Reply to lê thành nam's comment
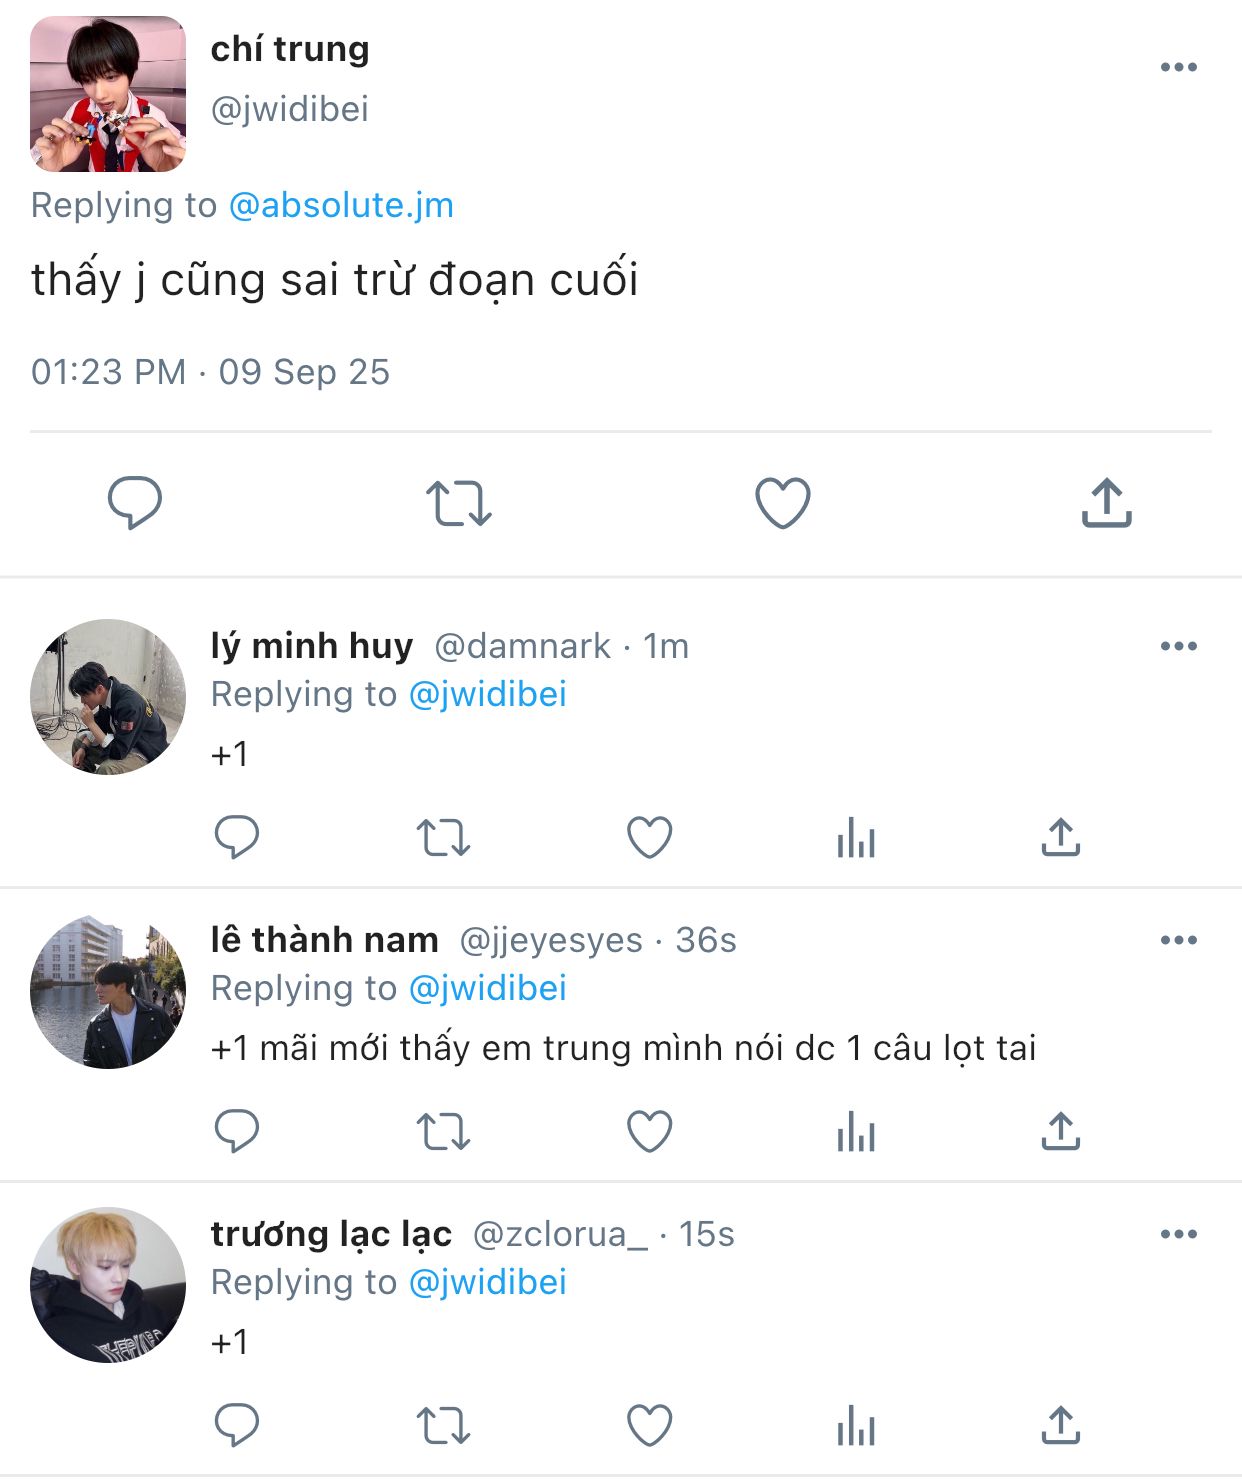The image size is (1242, 1482). [x=237, y=1132]
